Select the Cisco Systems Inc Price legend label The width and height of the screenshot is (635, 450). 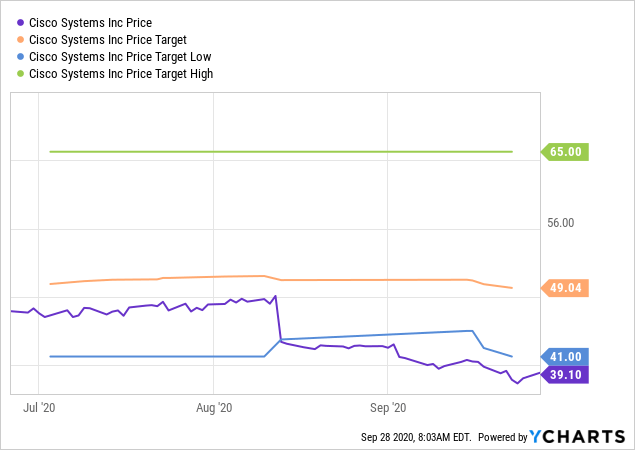(x=98, y=22)
